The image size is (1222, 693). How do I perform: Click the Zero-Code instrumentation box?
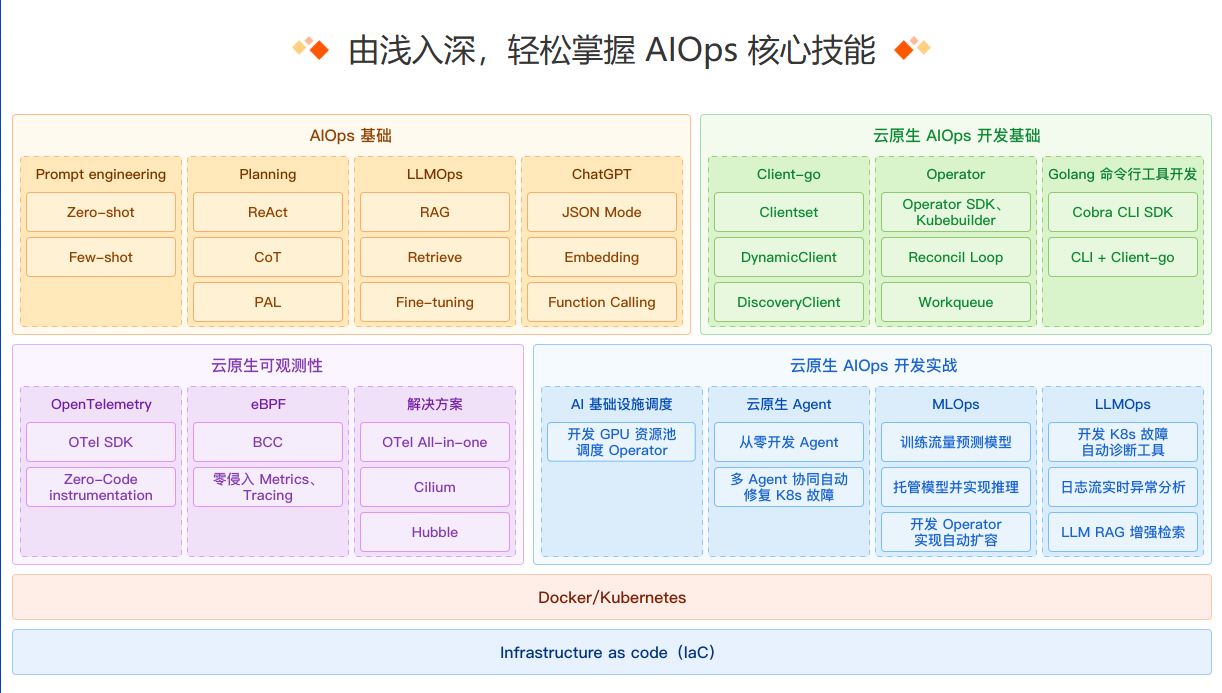point(101,487)
